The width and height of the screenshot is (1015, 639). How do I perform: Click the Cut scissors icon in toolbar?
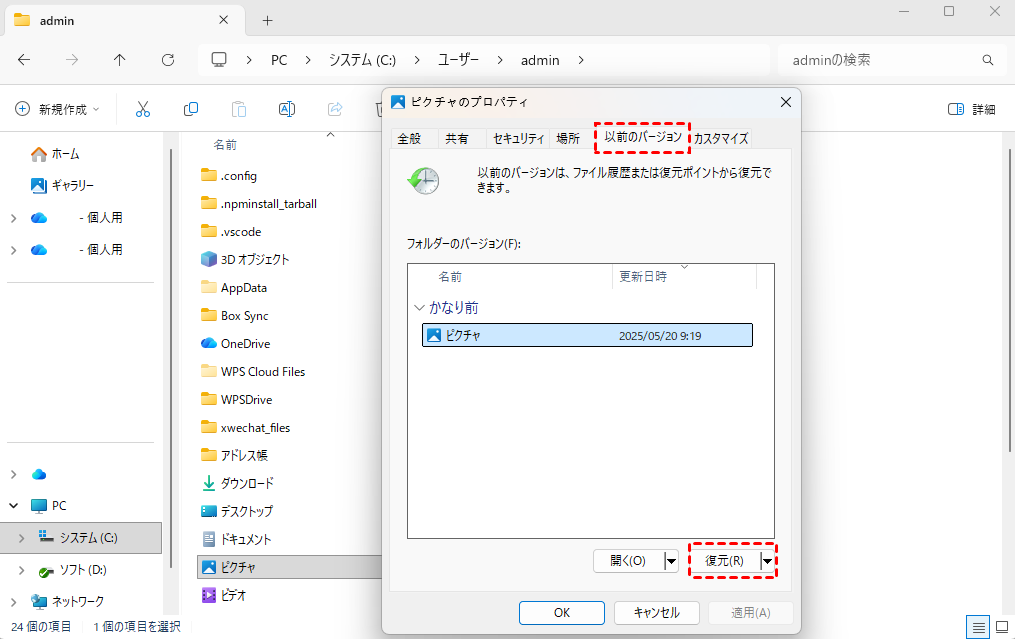click(x=142, y=109)
